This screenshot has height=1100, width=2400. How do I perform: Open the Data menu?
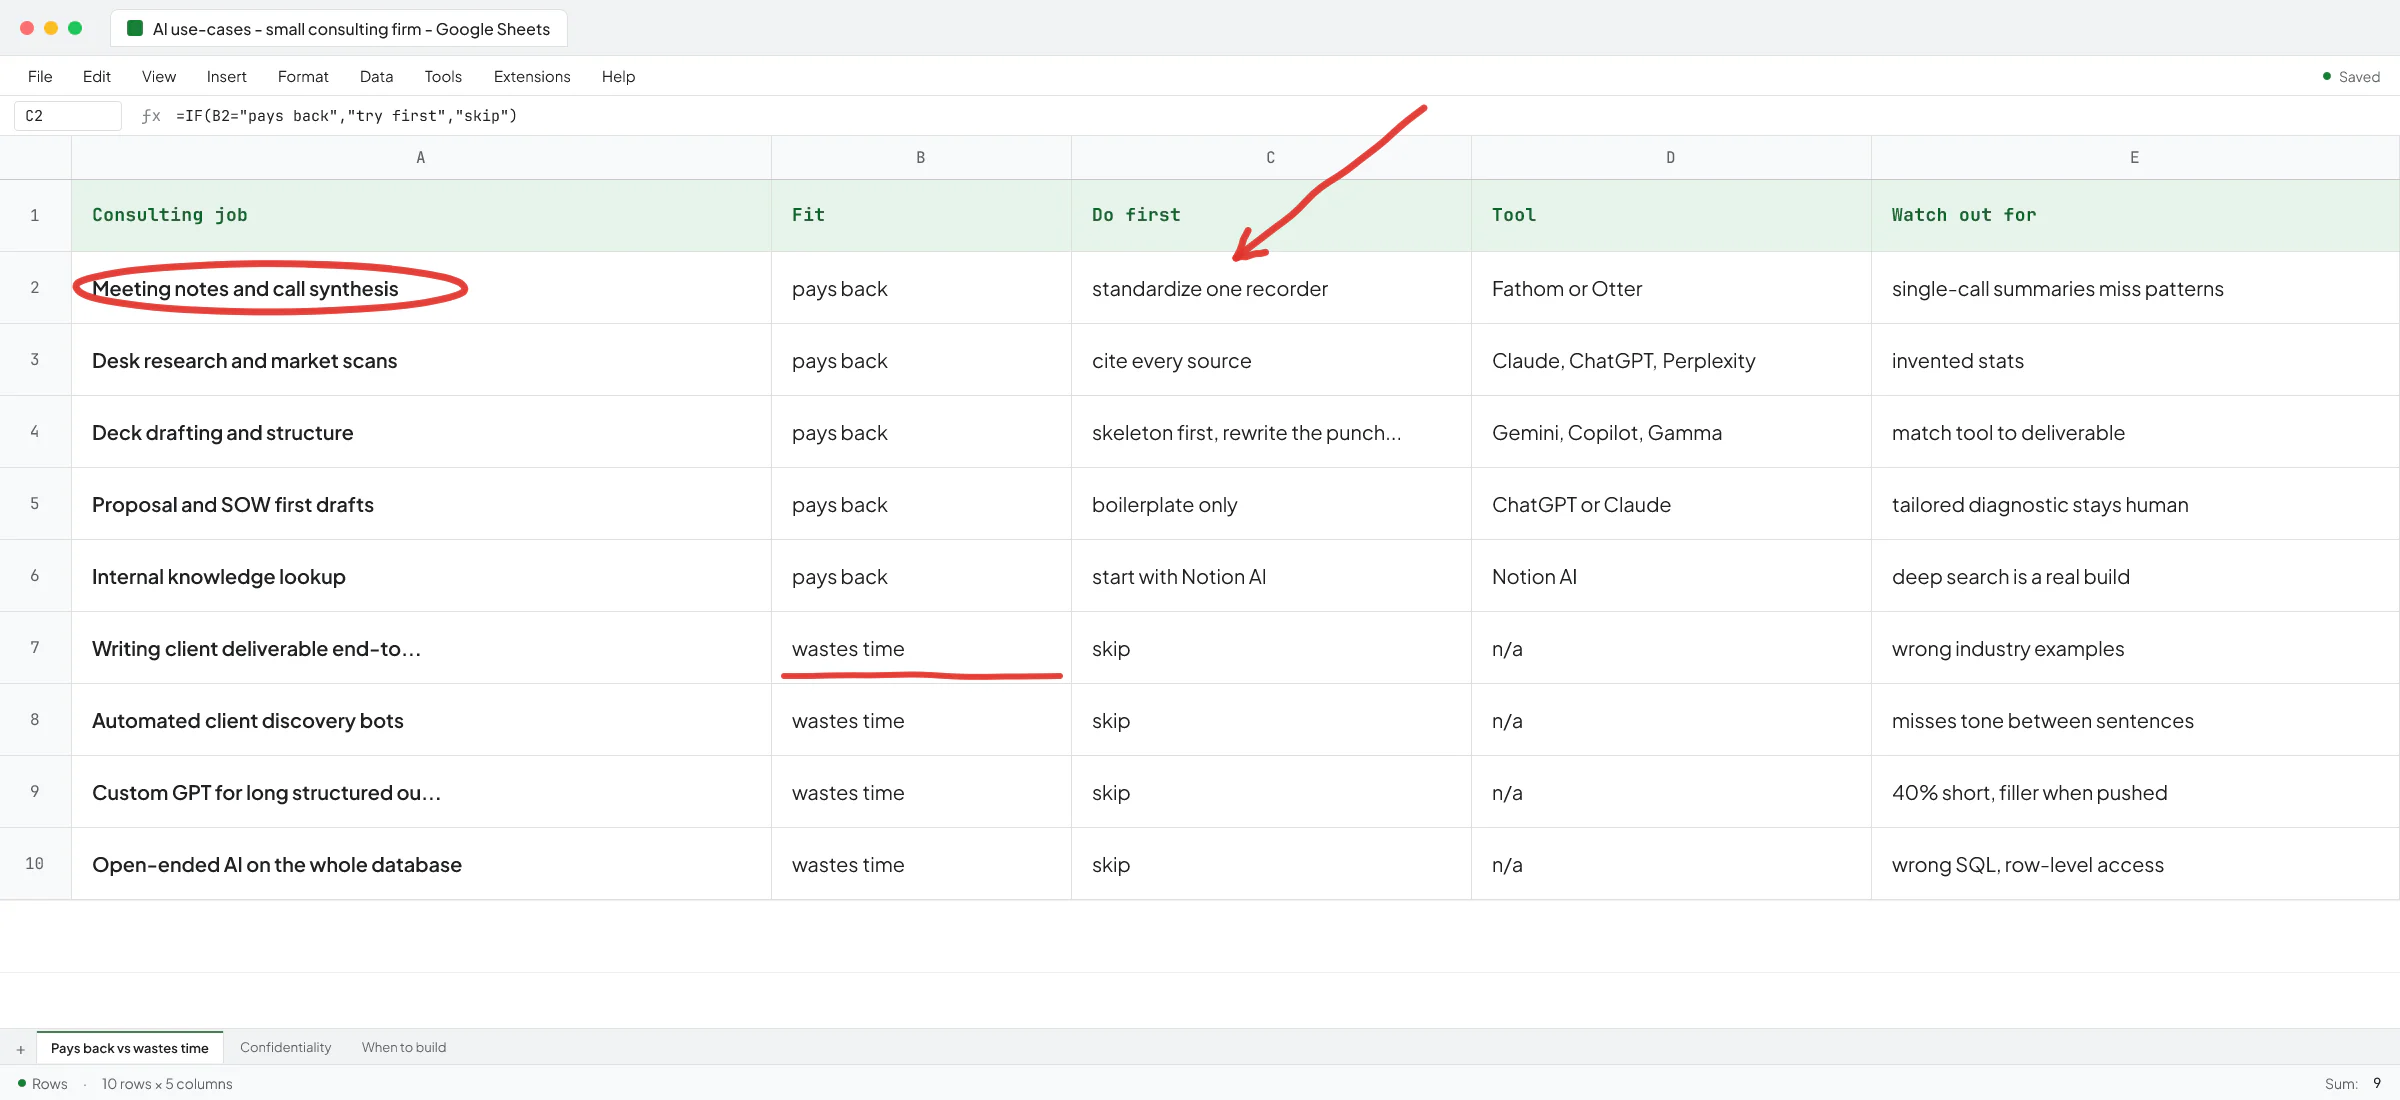376,77
